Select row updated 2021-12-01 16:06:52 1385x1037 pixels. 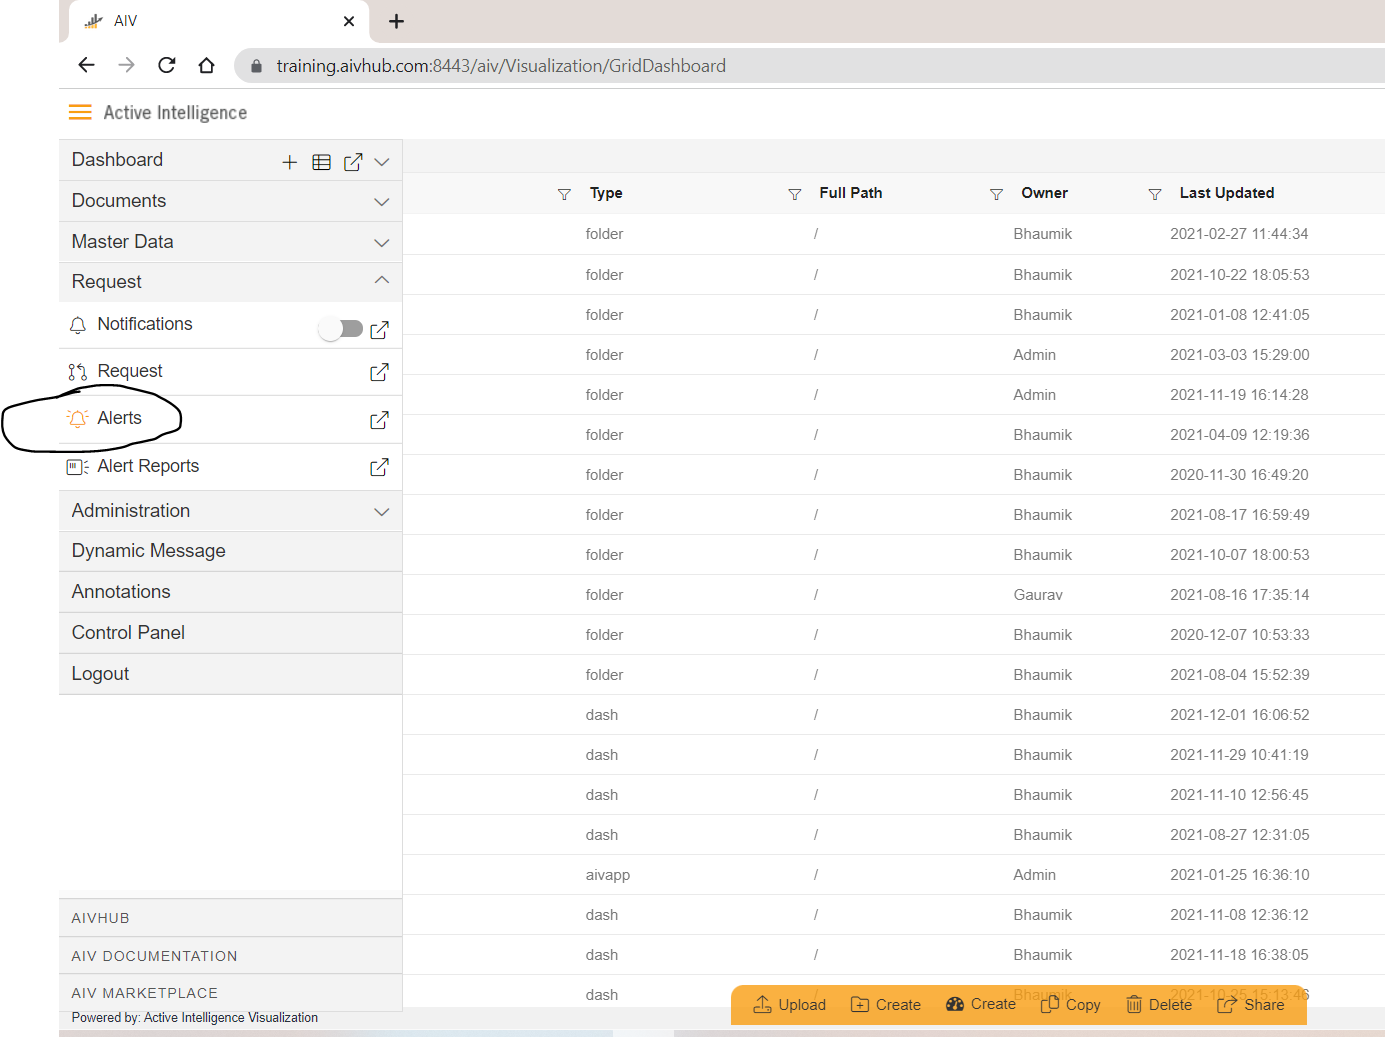point(894,715)
